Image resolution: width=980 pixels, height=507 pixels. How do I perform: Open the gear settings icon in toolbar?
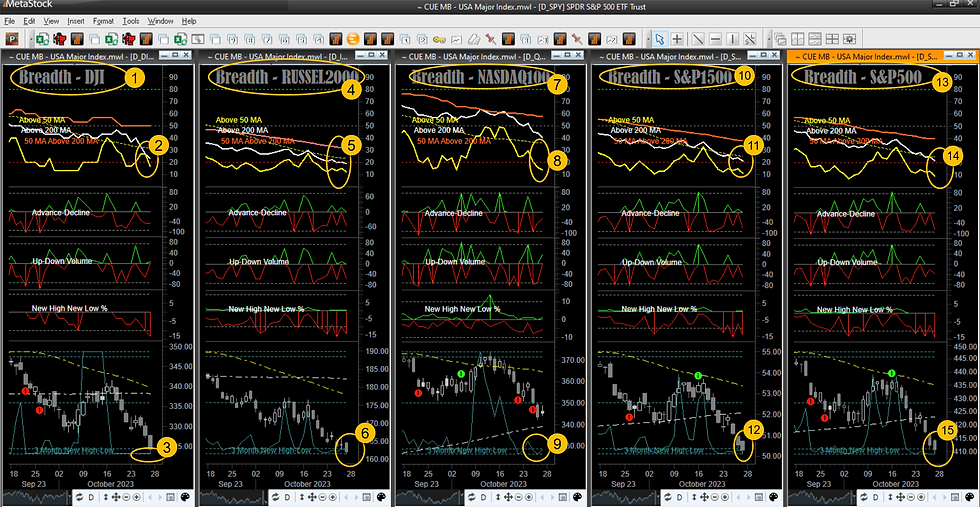click(x=849, y=39)
